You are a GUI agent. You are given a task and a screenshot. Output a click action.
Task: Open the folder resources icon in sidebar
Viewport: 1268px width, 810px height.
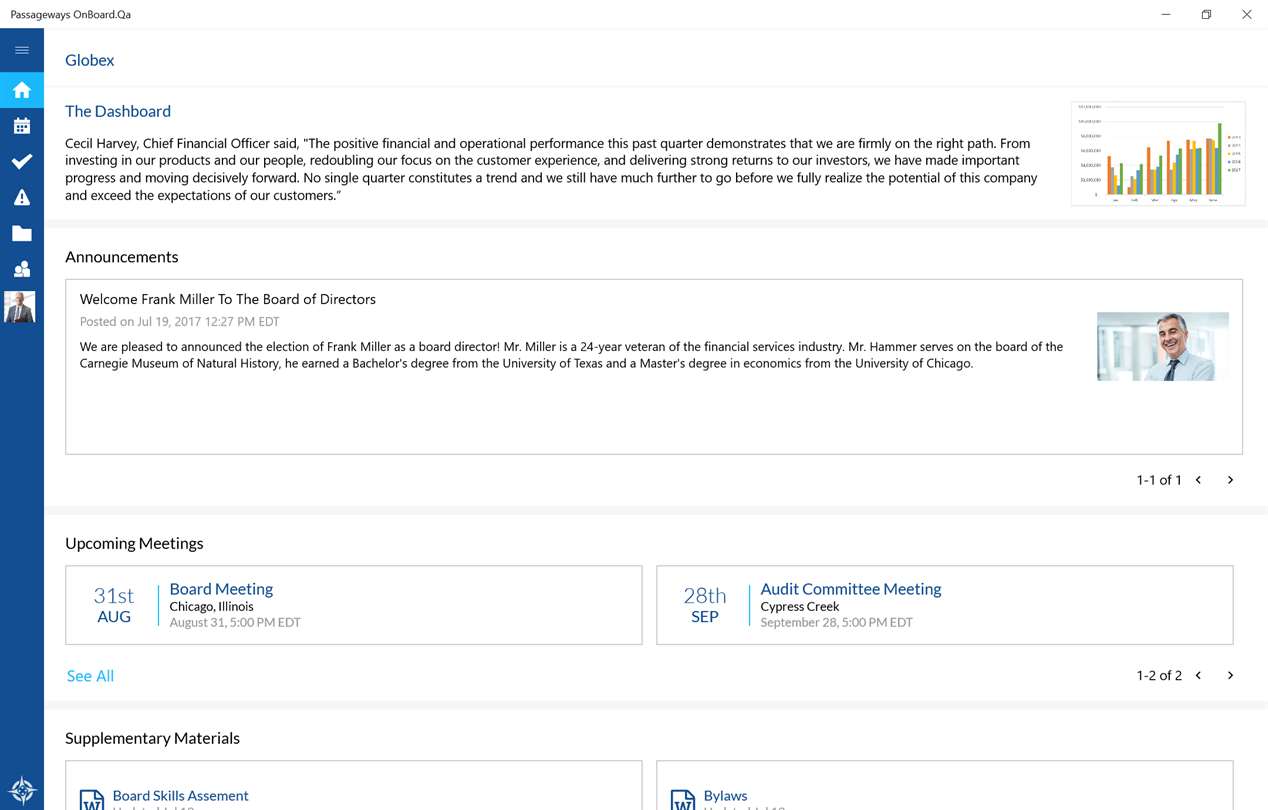pyautogui.click(x=22, y=234)
